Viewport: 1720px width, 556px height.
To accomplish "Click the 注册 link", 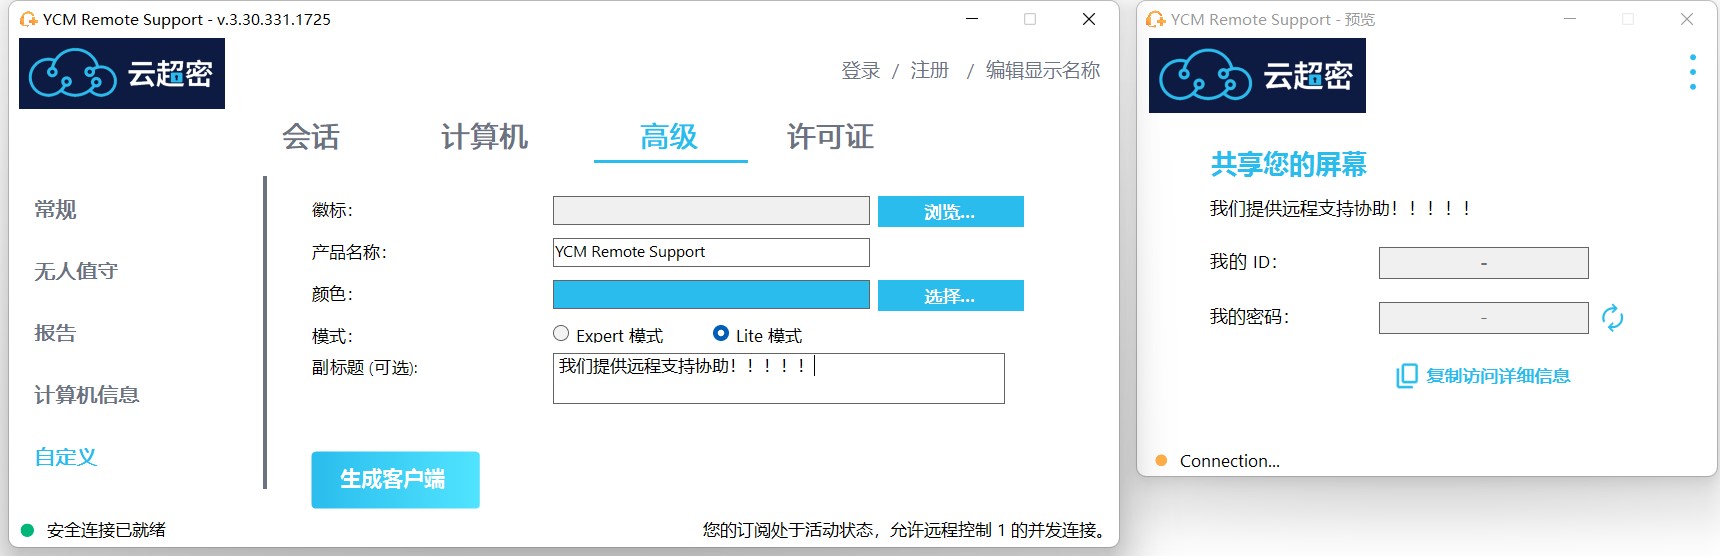I will (930, 70).
